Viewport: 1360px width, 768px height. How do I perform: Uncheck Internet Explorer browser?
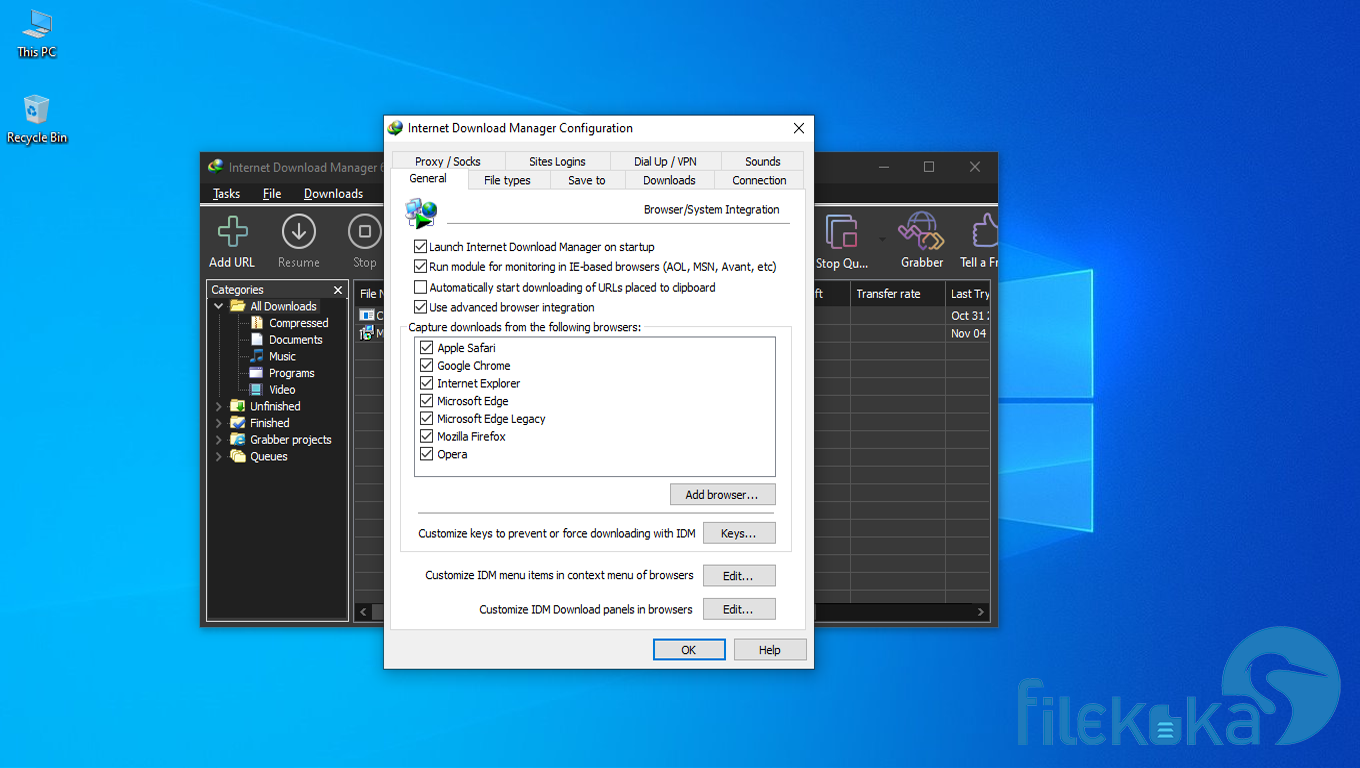tap(427, 383)
